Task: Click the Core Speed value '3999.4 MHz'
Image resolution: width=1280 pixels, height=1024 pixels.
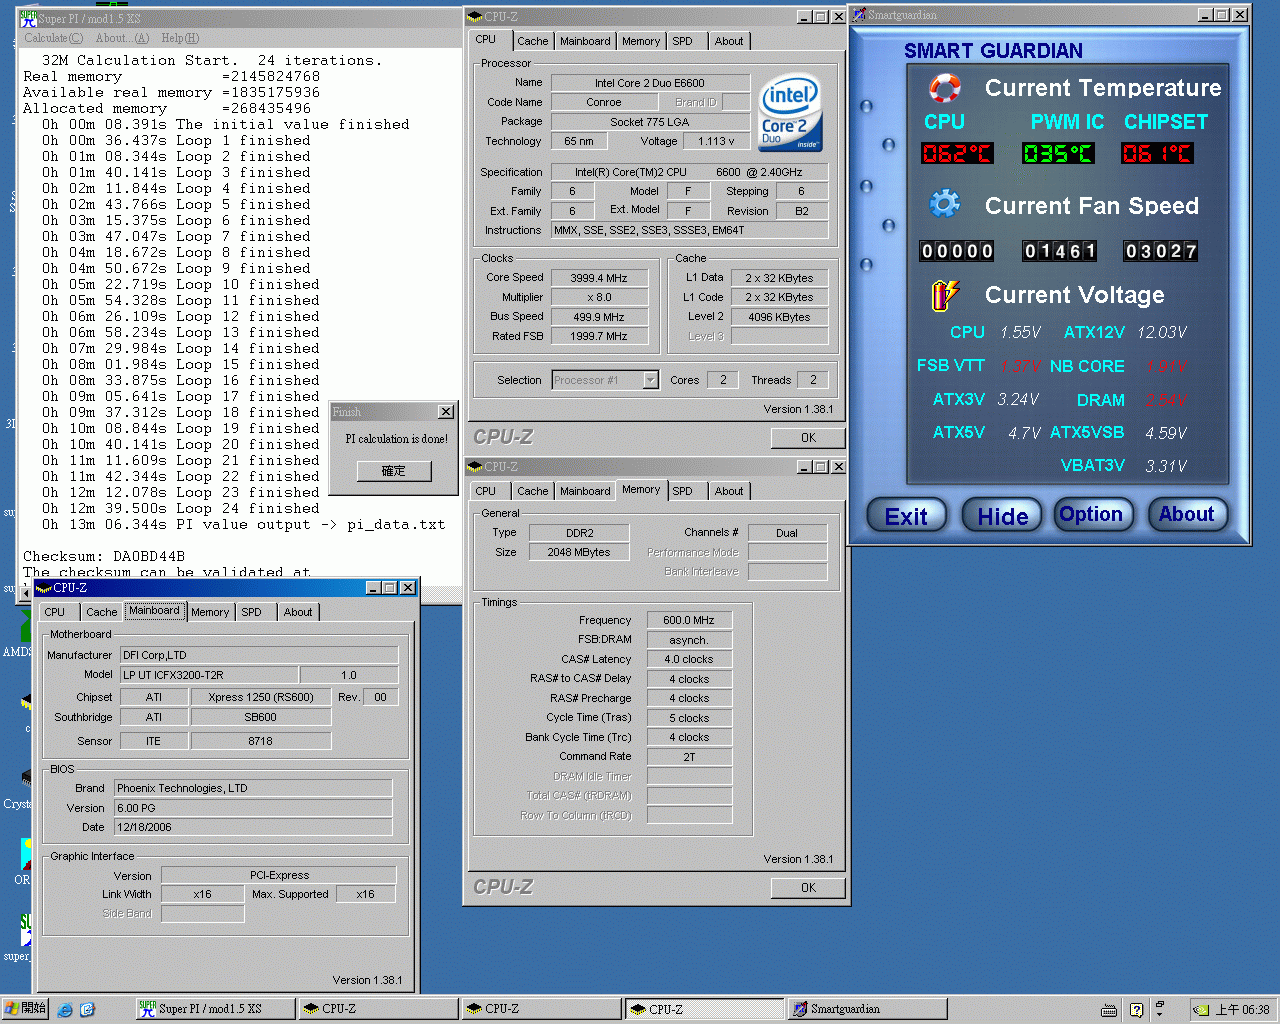Action: click(599, 278)
